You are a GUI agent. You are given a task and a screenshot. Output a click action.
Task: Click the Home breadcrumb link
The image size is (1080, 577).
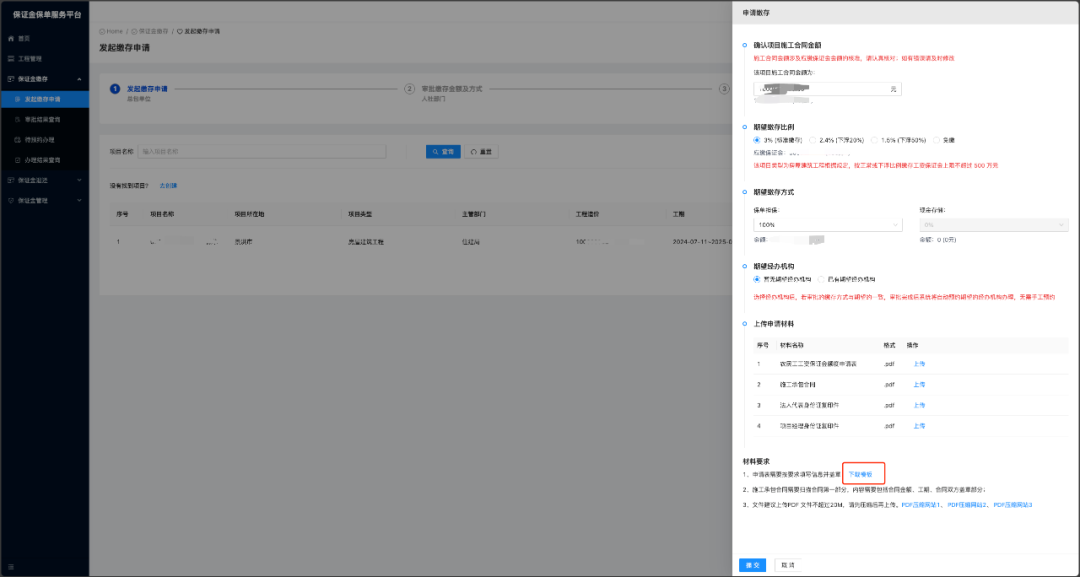pos(114,31)
